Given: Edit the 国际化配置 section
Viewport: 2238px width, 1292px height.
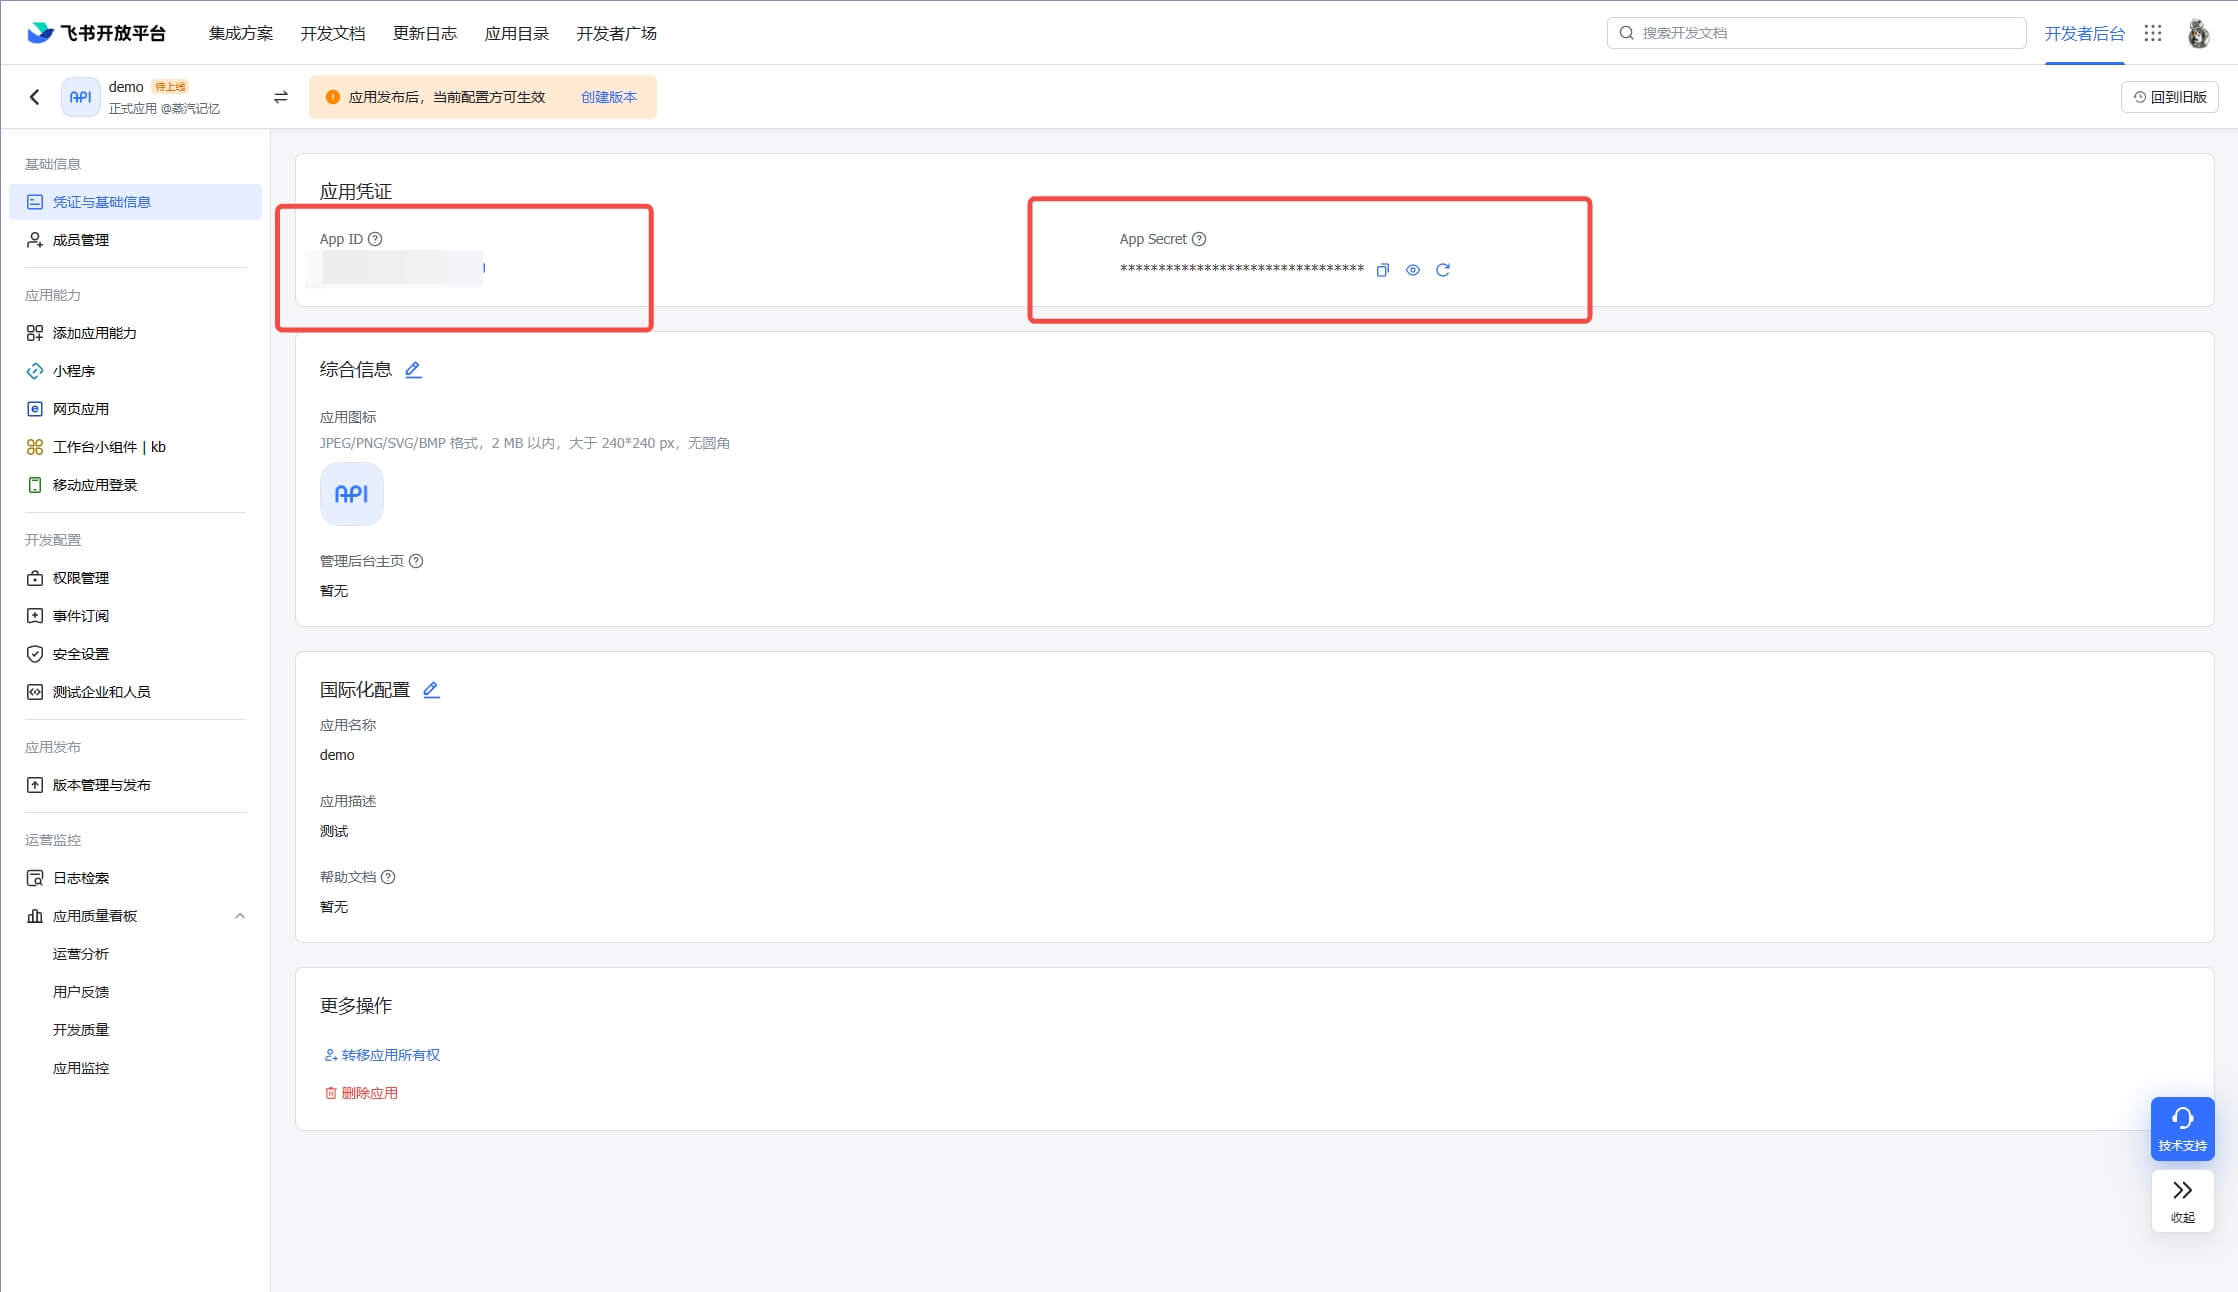Looking at the screenshot, I should pos(431,690).
